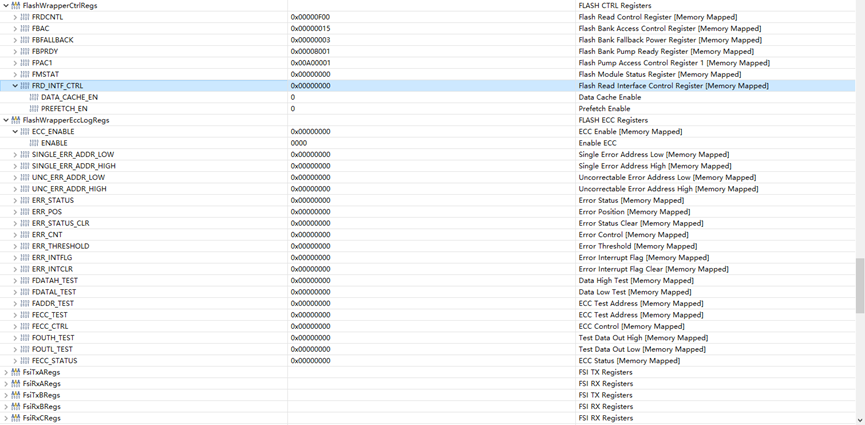Image resolution: width=865 pixels, height=425 pixels.
Task: Click the FlashWrapperEccLogRegs register group icon
Action: (15, 120)
